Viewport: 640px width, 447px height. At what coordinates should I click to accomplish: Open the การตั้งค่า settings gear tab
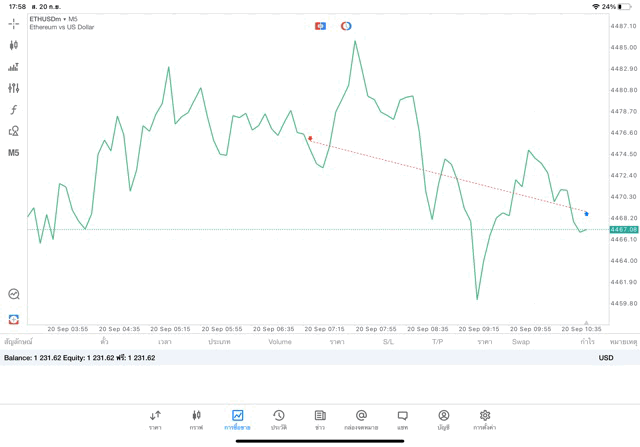[x=485, y=419]
